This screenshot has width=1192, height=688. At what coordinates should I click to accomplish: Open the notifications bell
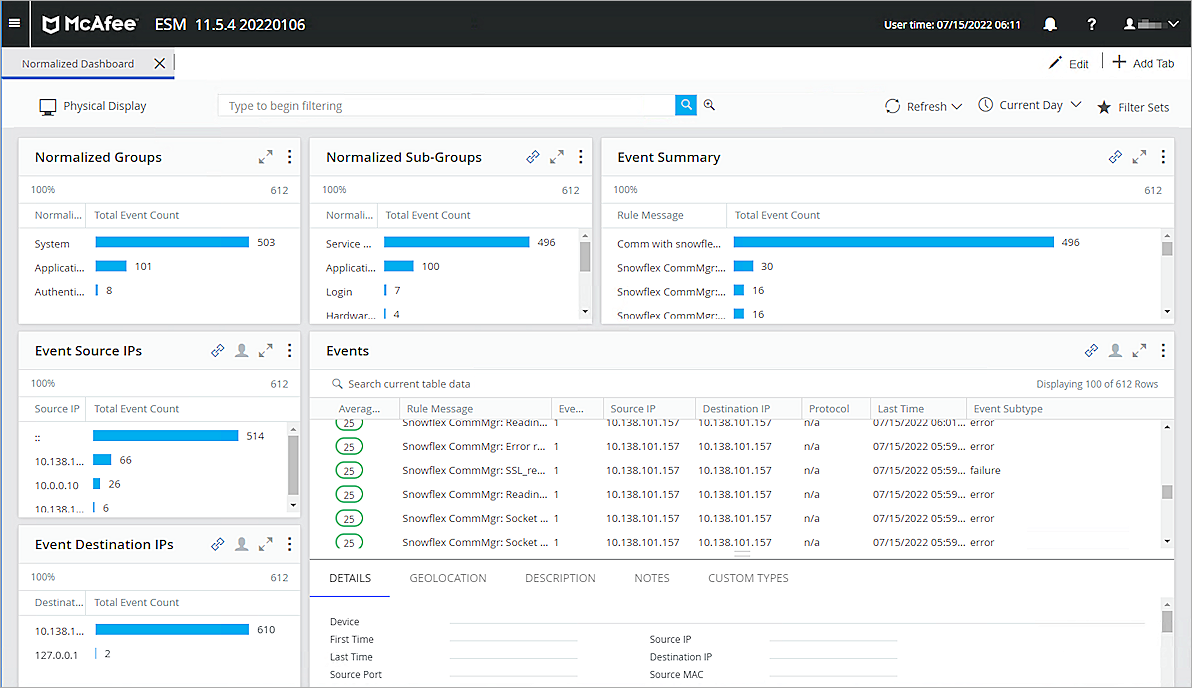(x=1050, y=24)
